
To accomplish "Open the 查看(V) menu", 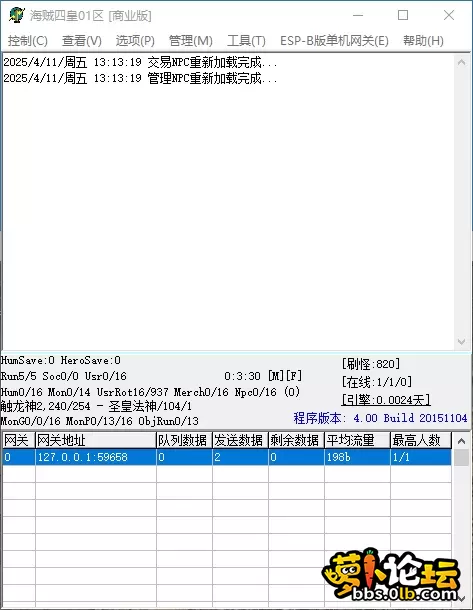I will (x=82, y=40).
